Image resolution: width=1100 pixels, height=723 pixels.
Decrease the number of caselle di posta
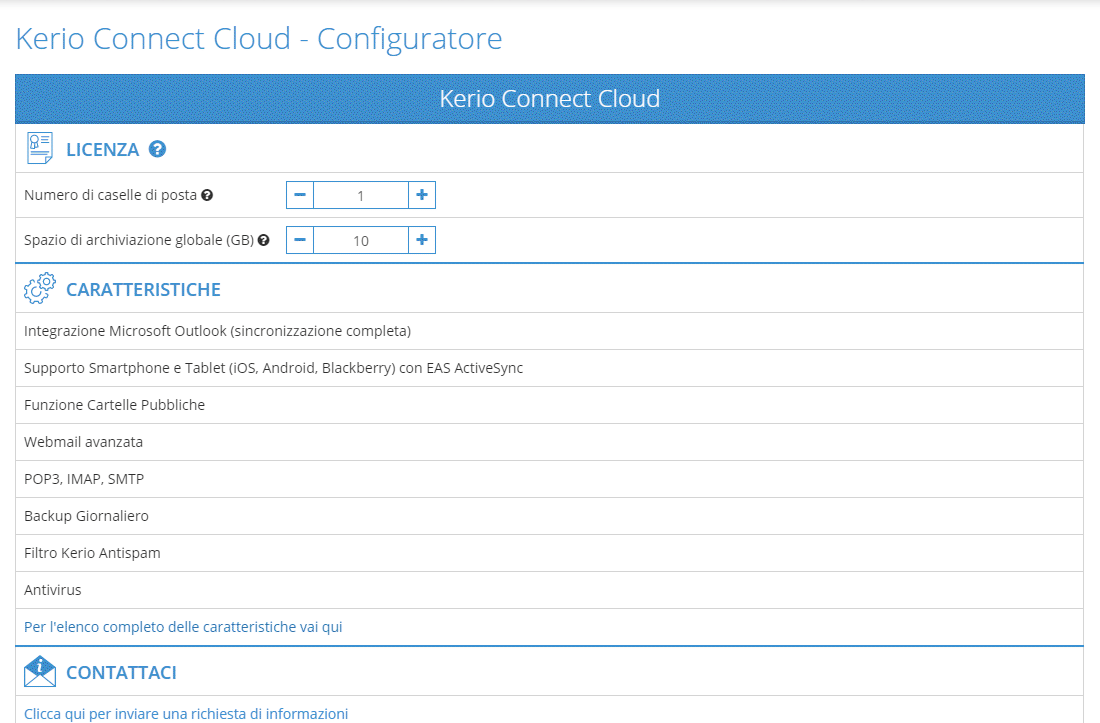pyautogui.click(x=300, y=195)
